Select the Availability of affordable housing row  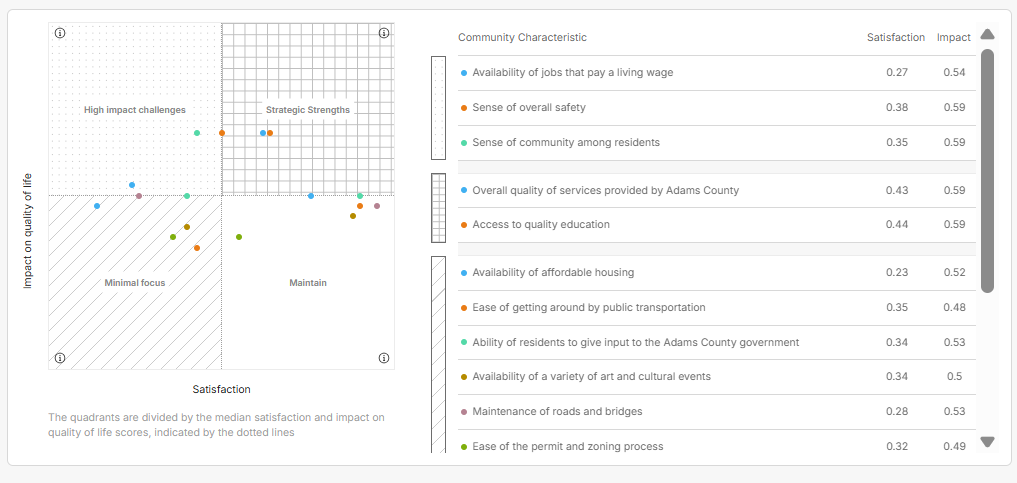coord(717,273)
